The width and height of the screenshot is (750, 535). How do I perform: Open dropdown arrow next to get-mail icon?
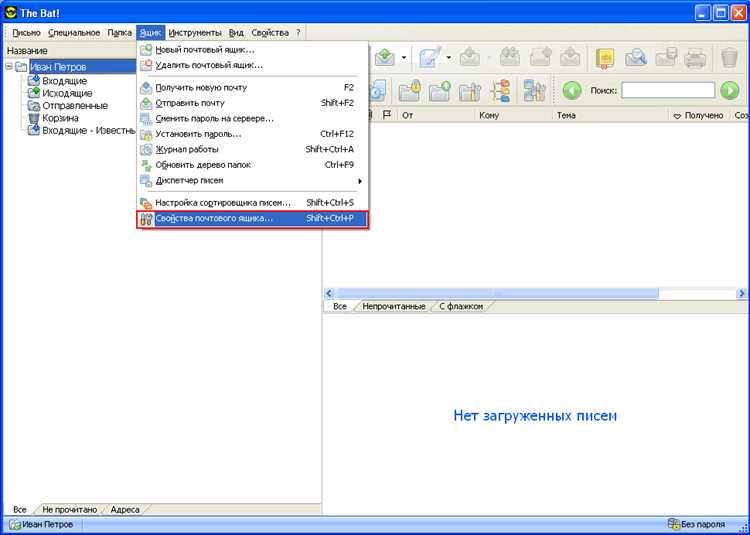coord(404,58)
